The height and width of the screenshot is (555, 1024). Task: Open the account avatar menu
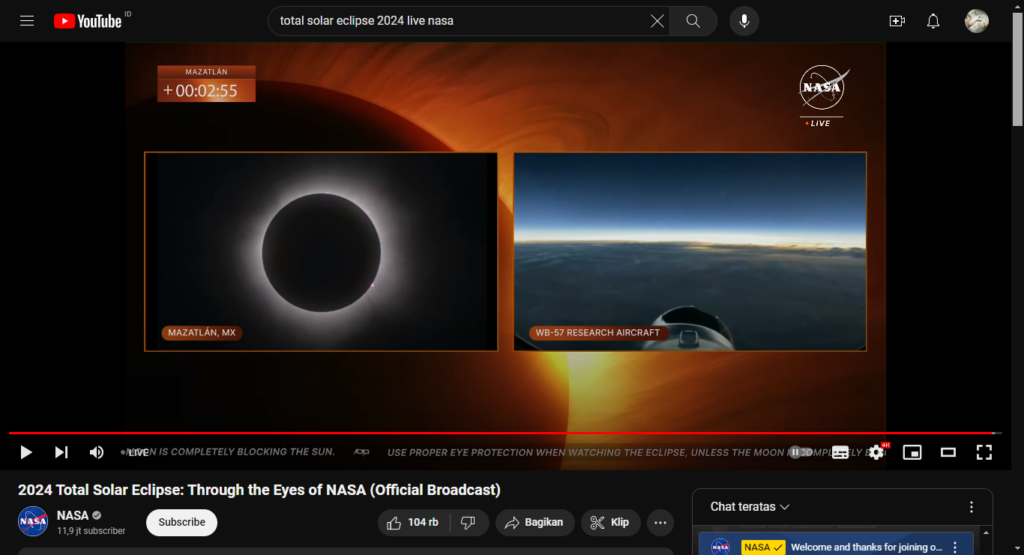point(976,21)
